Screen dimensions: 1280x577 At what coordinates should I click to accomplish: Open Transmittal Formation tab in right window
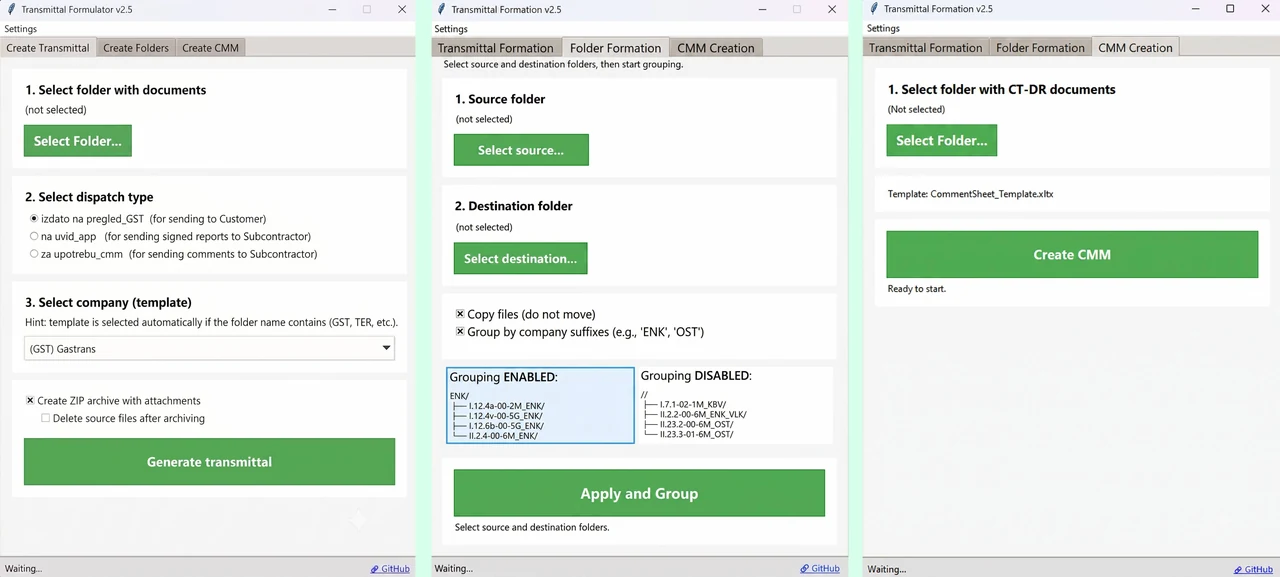[926, 48]
